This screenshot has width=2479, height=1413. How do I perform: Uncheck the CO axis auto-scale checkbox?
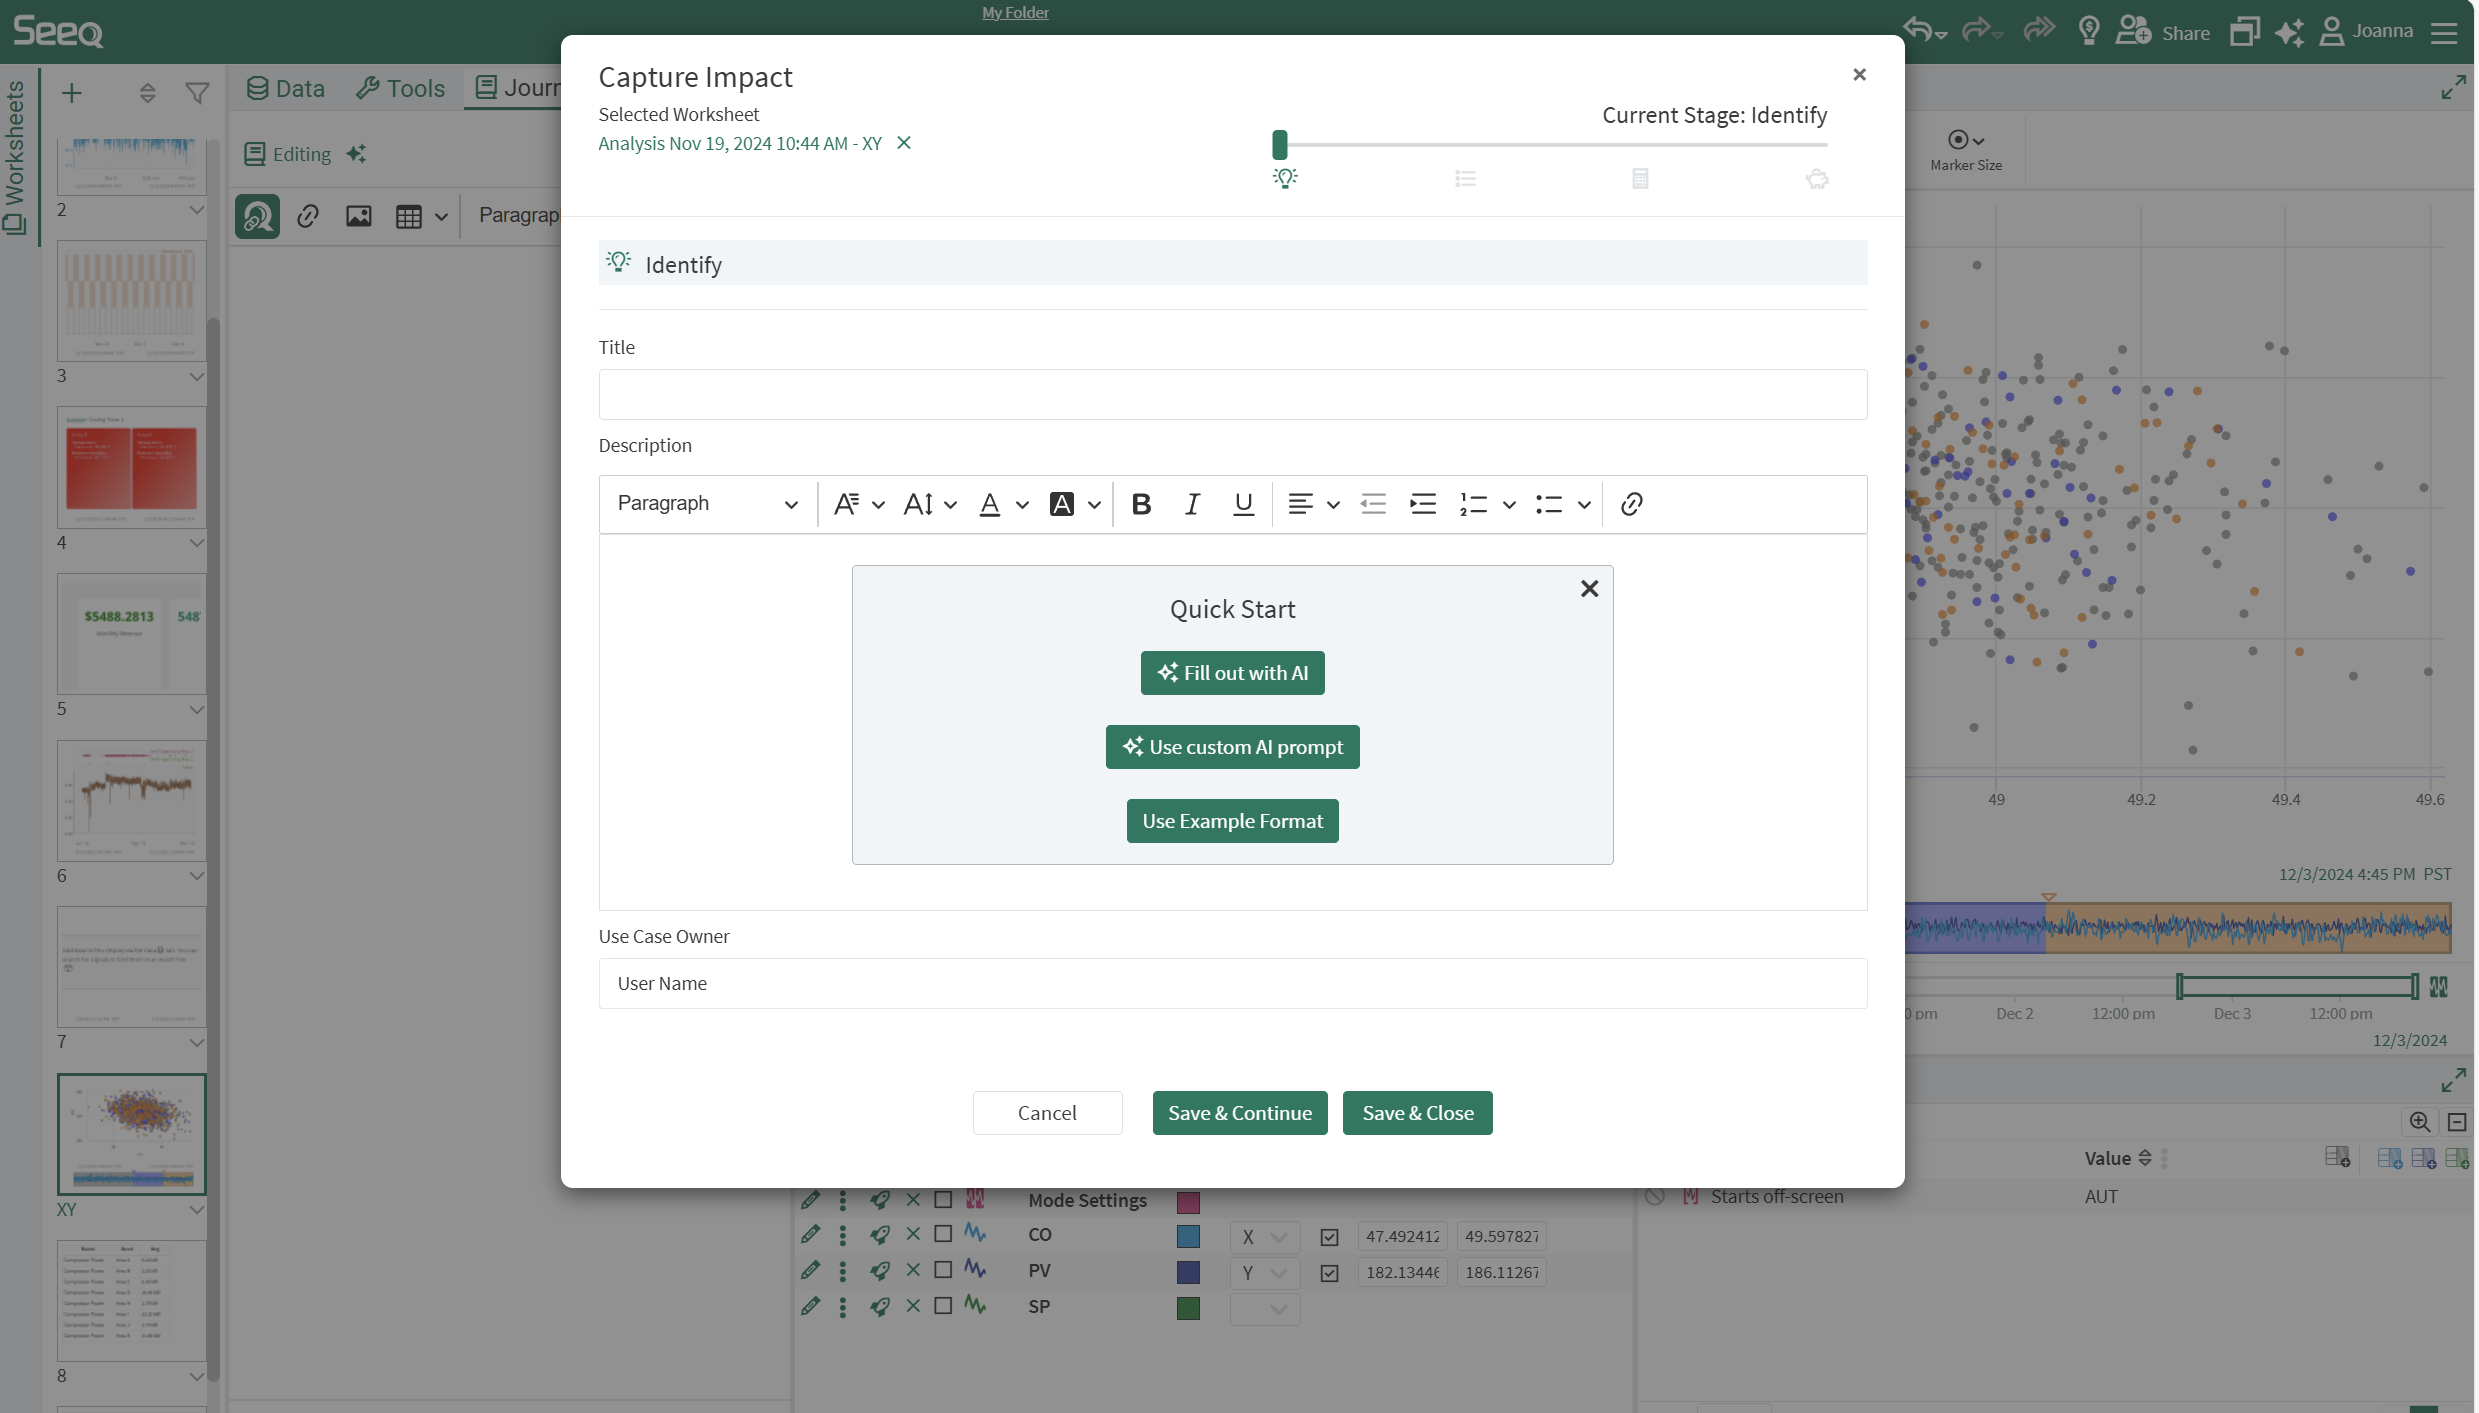click(x=1329, y=1237)
